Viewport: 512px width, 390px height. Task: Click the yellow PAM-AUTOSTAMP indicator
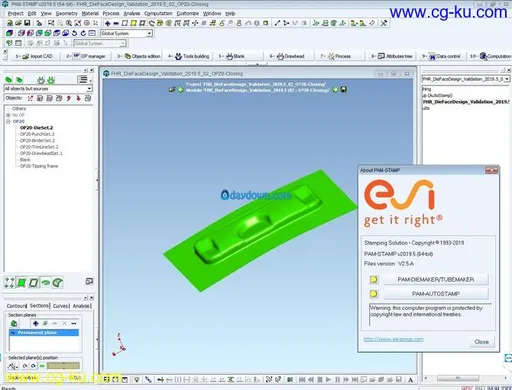click(x=374, y=294)
